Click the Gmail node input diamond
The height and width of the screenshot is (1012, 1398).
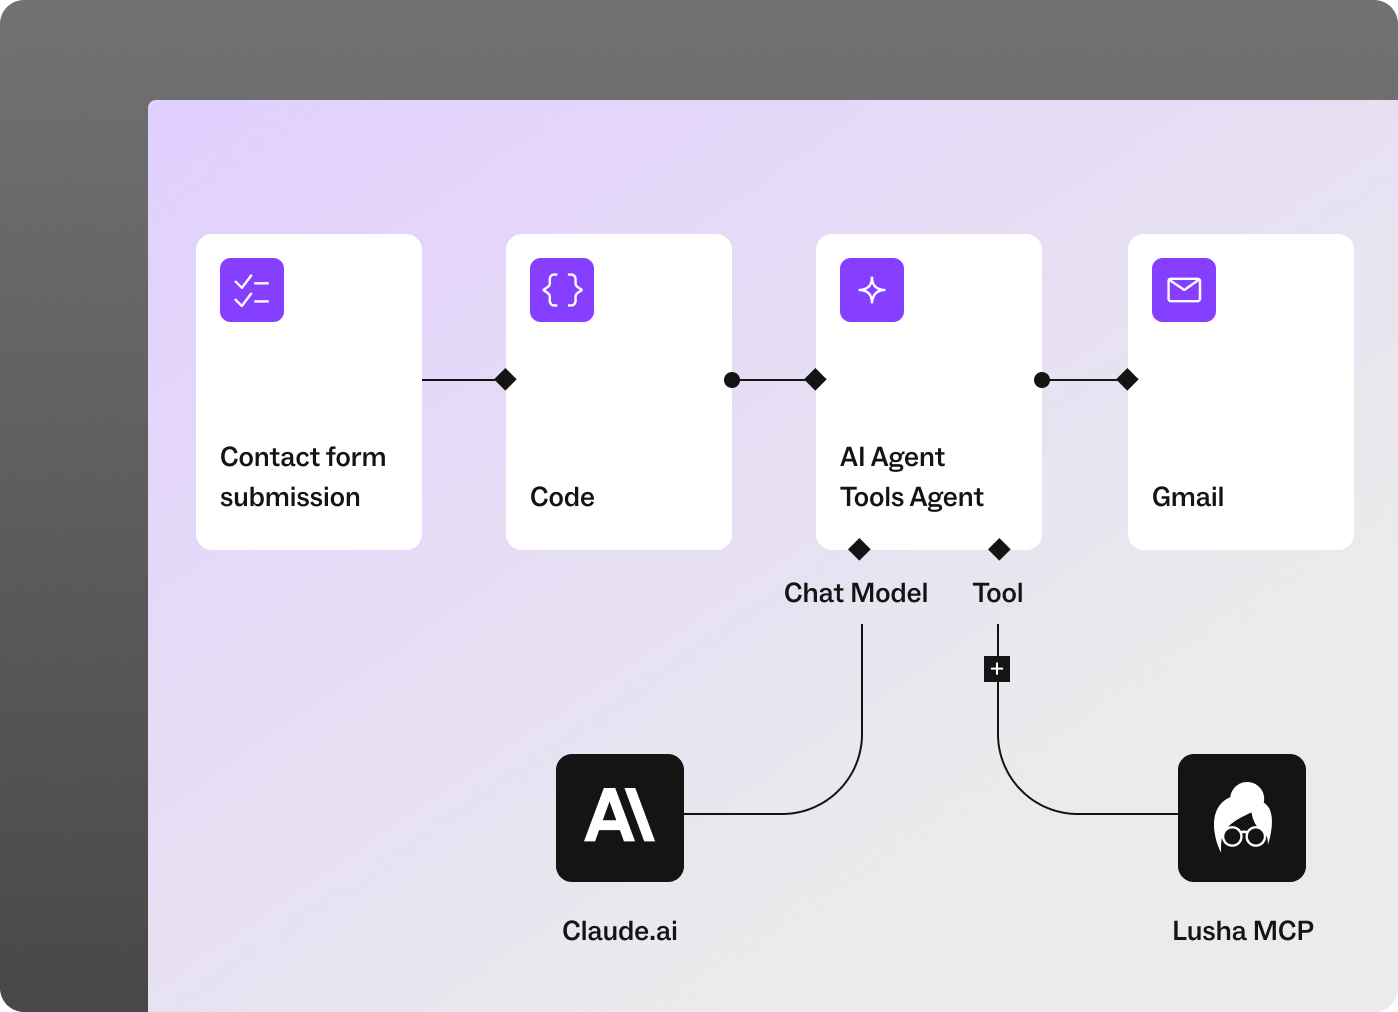[x=1128, y=380]
